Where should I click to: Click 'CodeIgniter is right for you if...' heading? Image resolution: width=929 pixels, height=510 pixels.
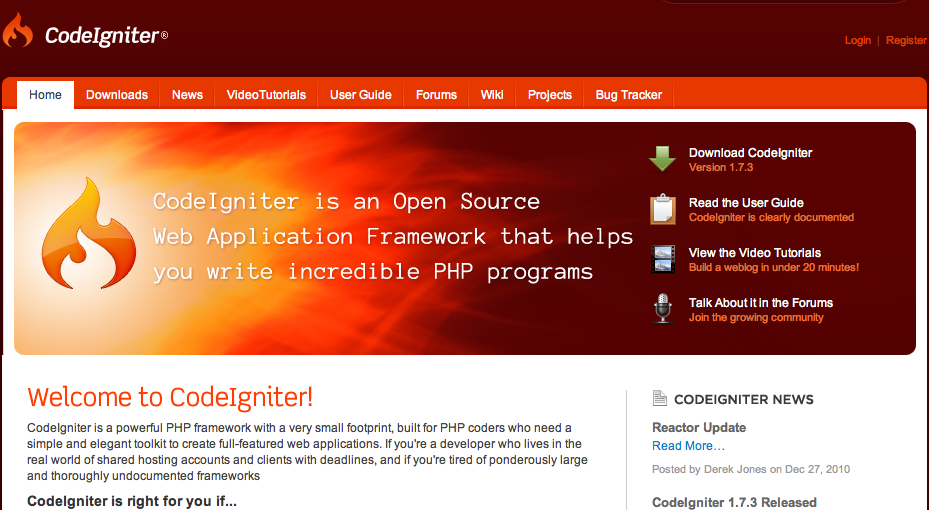click(132, 501)
